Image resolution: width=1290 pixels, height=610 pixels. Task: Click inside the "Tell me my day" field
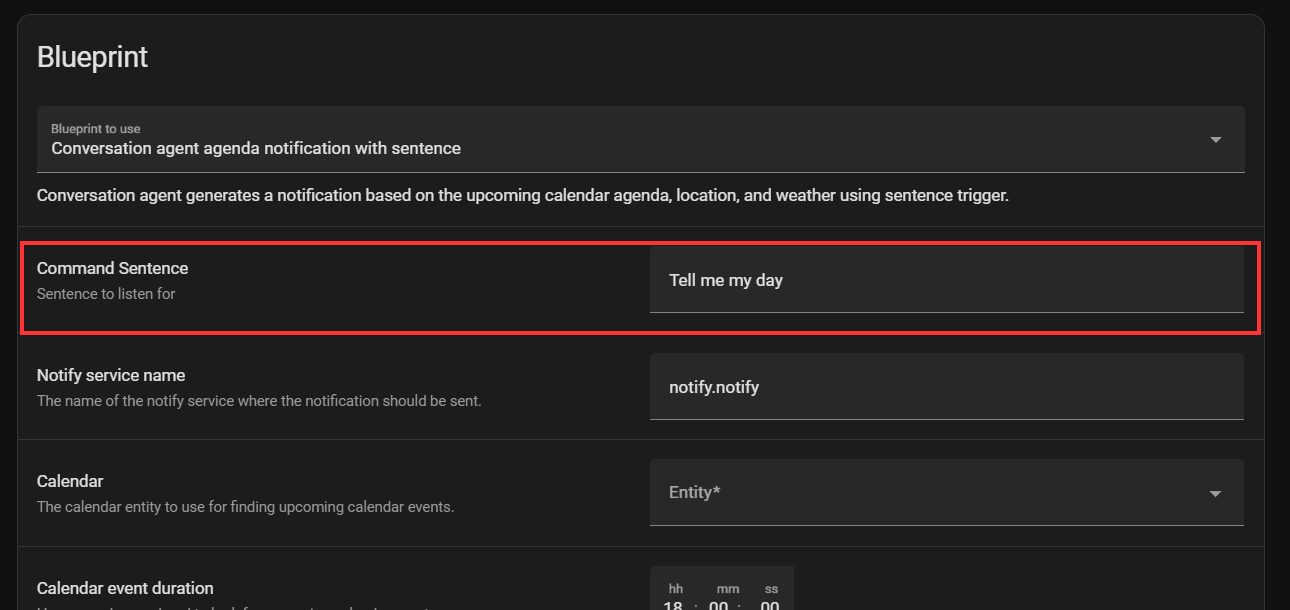(947, 280)
